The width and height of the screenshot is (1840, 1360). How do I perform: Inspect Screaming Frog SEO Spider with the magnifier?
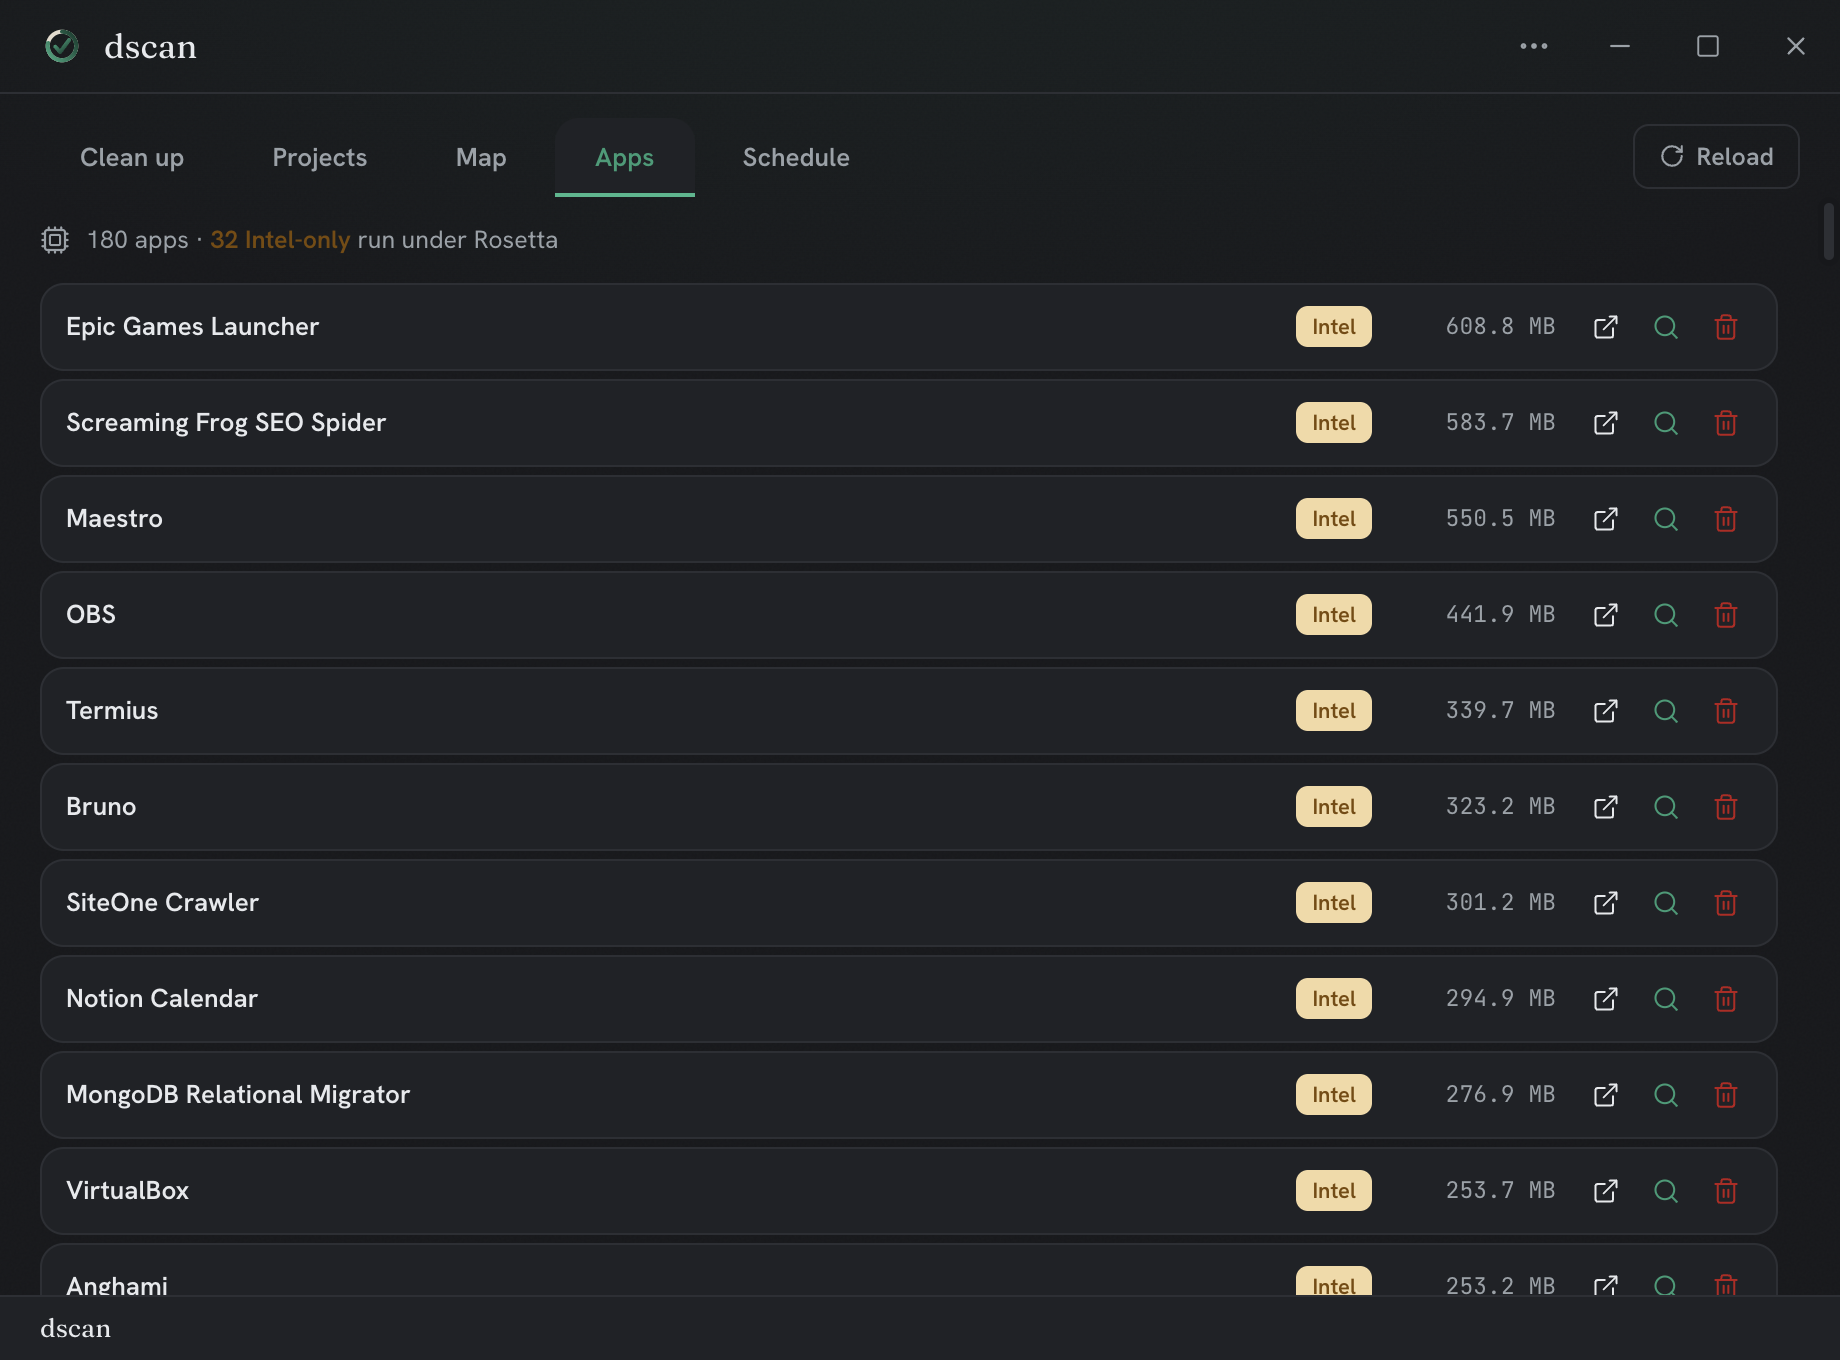[x=1666, y=423]
